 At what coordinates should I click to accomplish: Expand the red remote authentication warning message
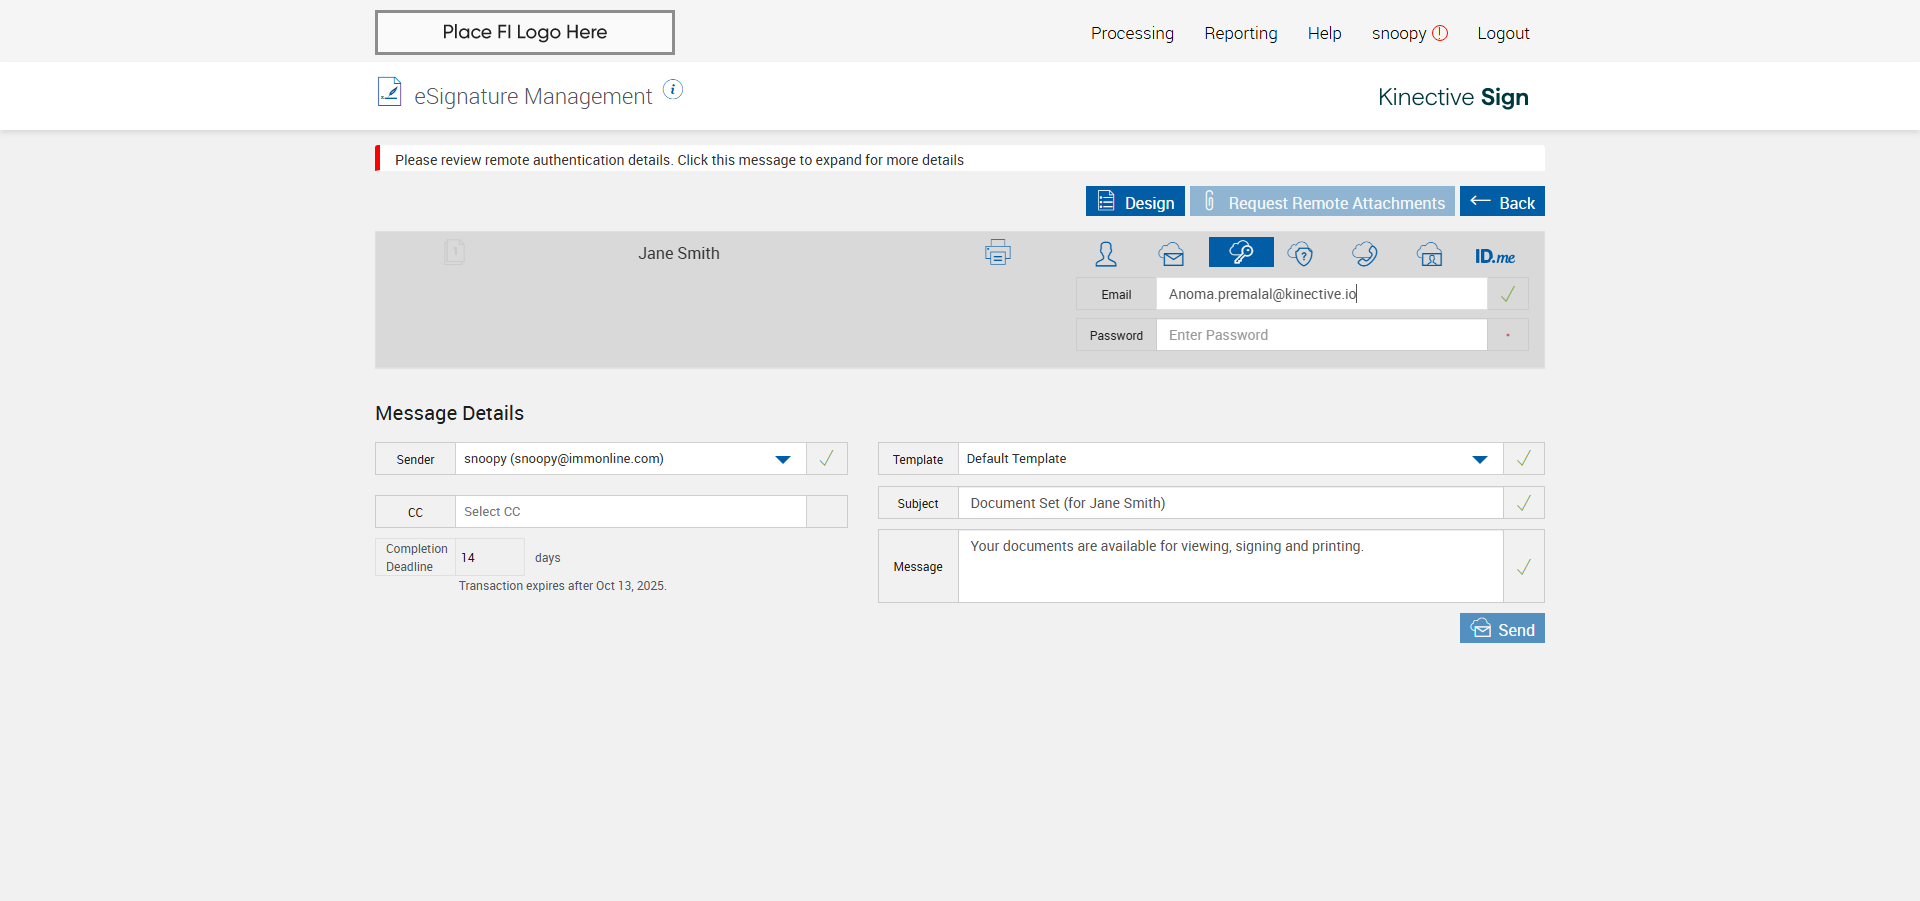coord(679,160)
